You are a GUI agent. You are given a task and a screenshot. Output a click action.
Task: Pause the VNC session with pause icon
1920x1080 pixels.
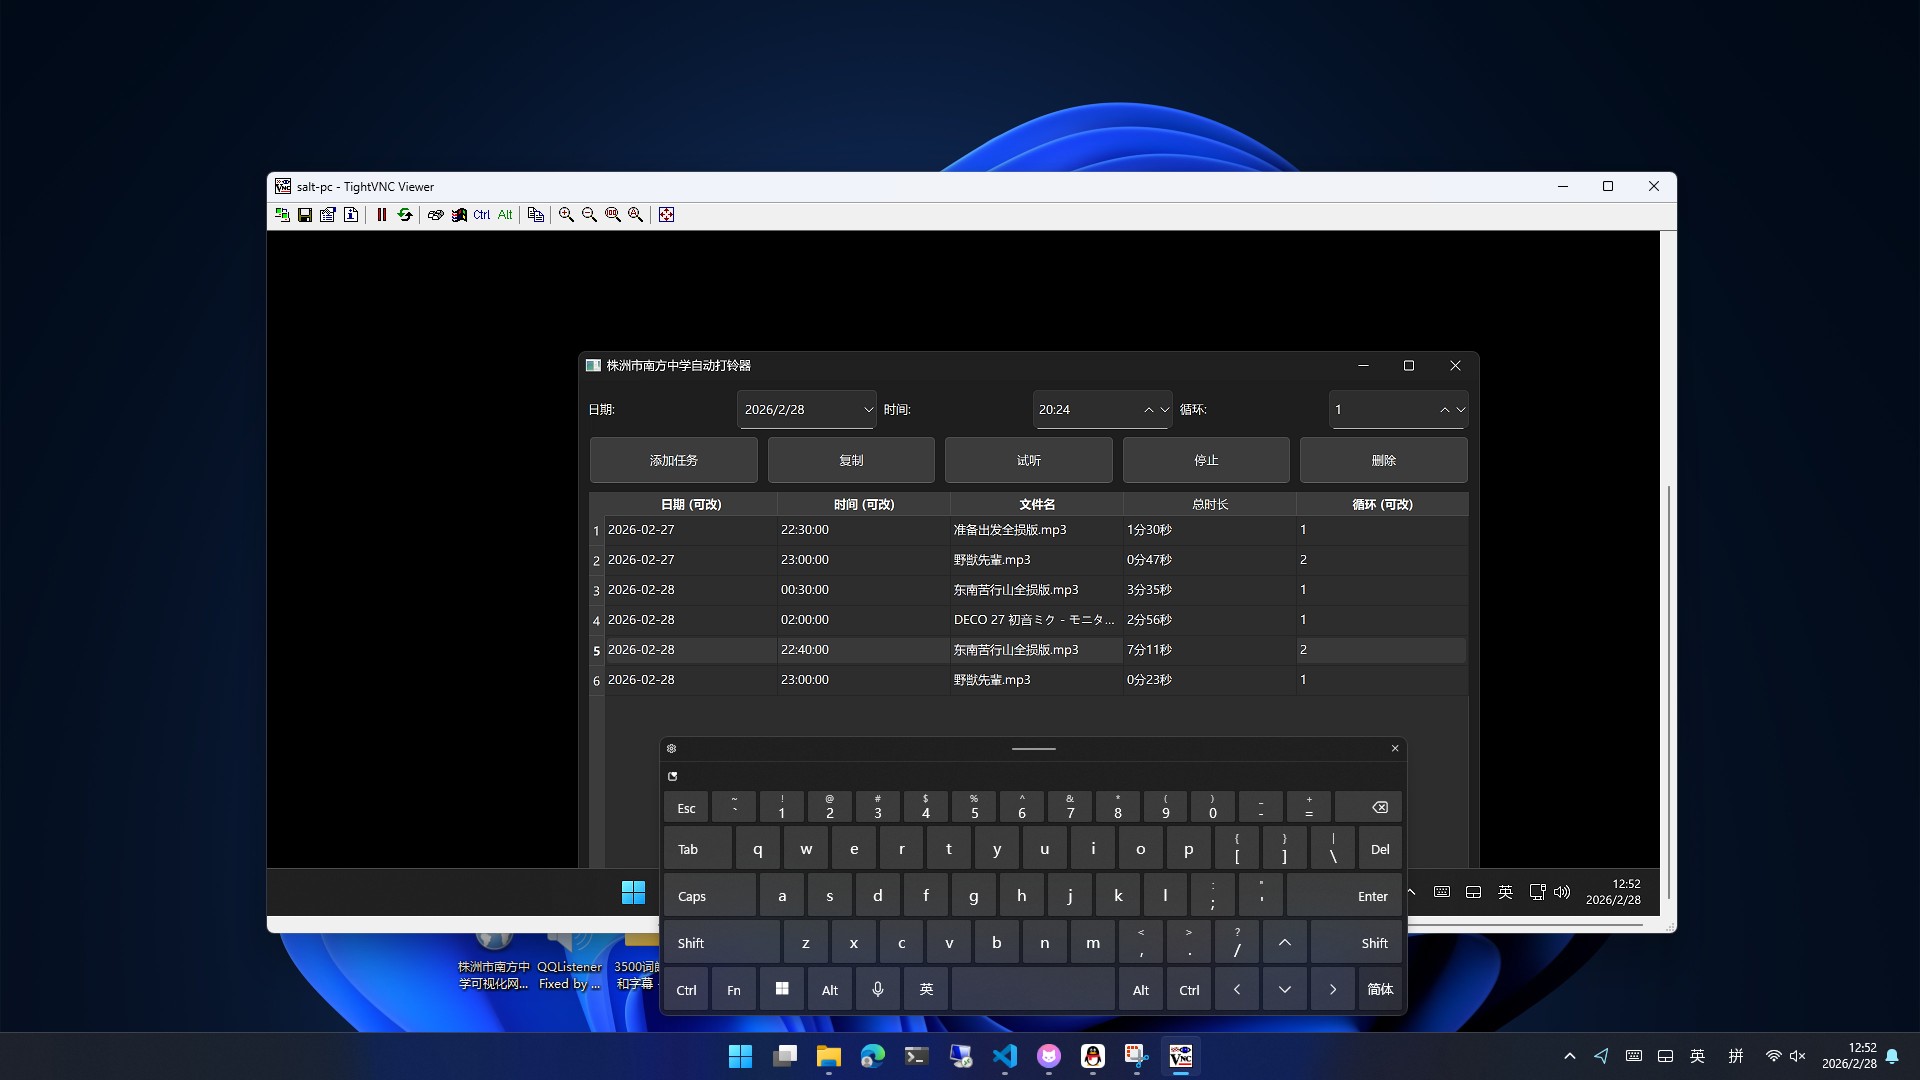pyautogui.click(x=381, y=215)
